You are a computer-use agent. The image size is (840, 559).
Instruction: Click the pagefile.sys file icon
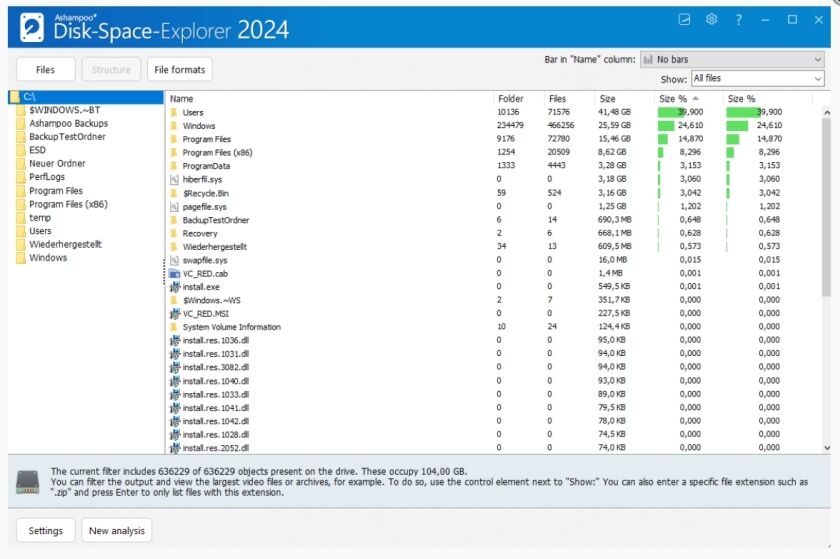(x=174, y=206)
